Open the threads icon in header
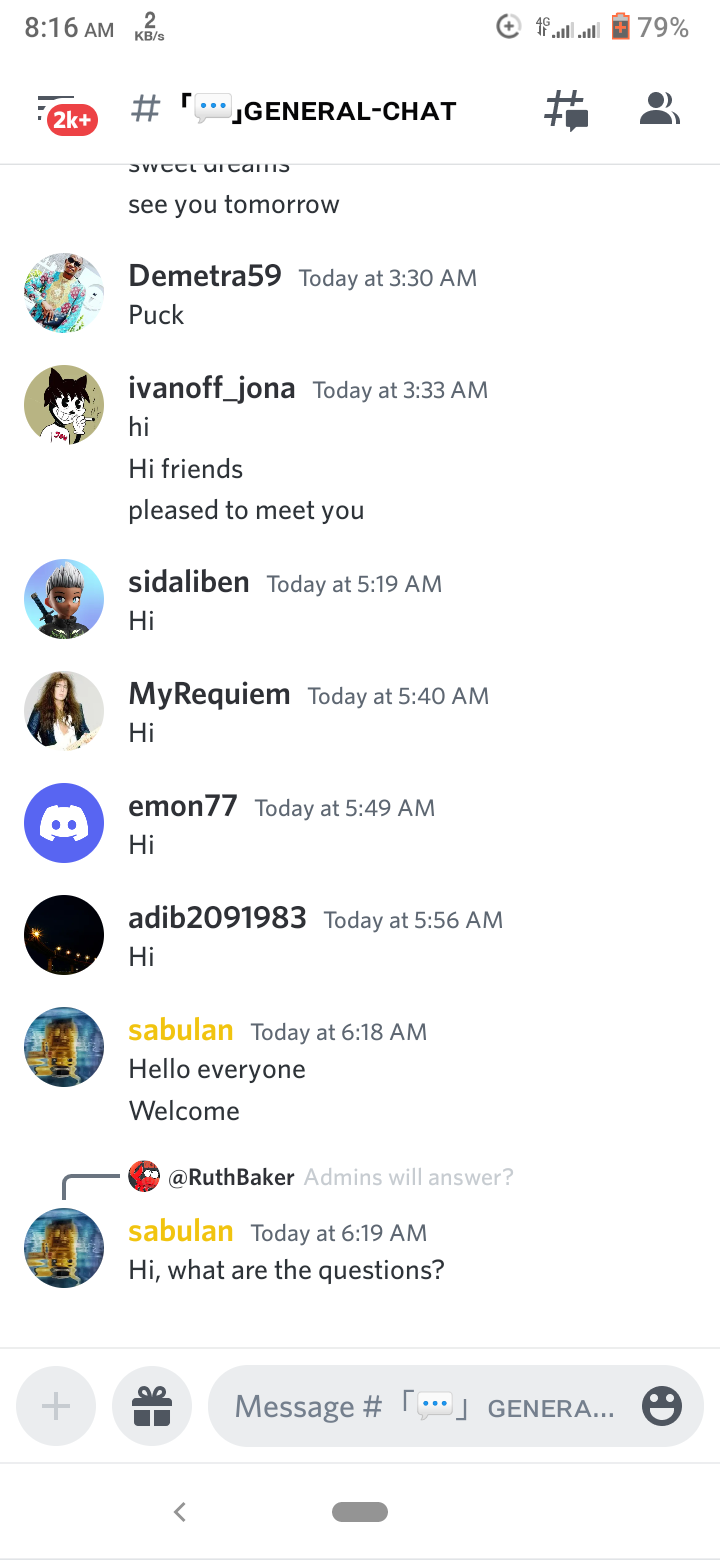 click(x=566, y=110)
